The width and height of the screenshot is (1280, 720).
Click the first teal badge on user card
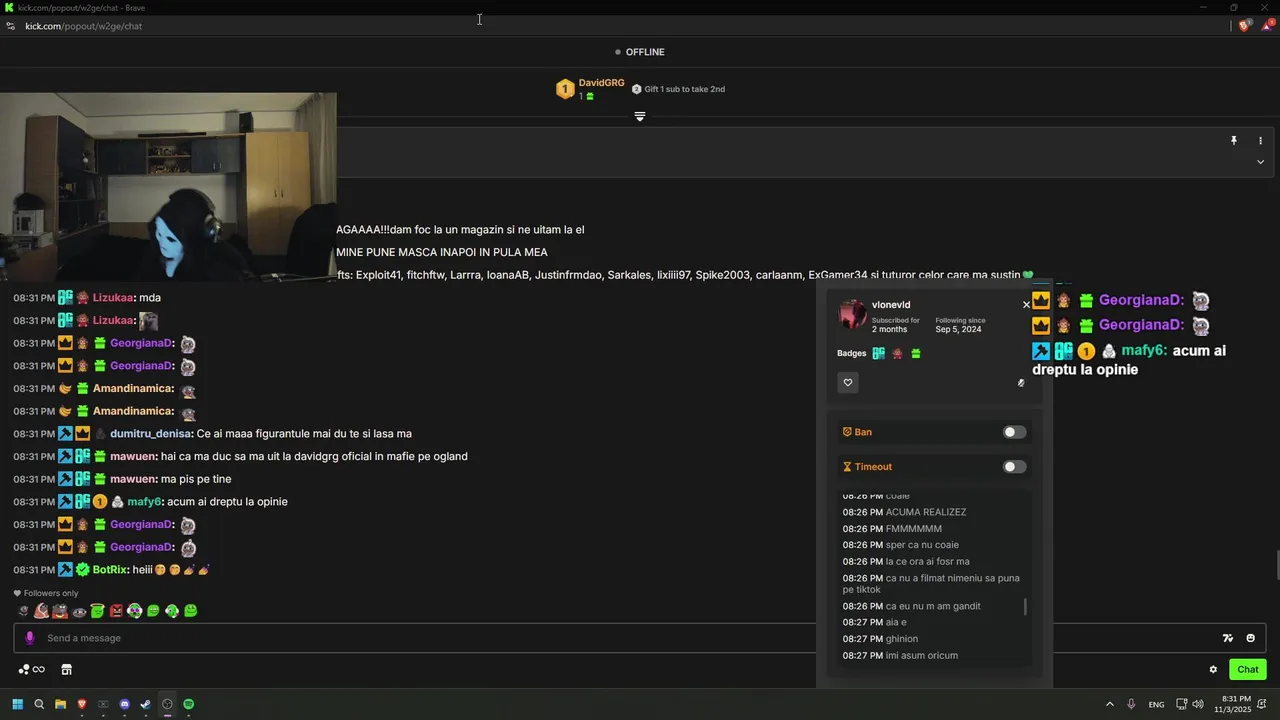point(878,353)
